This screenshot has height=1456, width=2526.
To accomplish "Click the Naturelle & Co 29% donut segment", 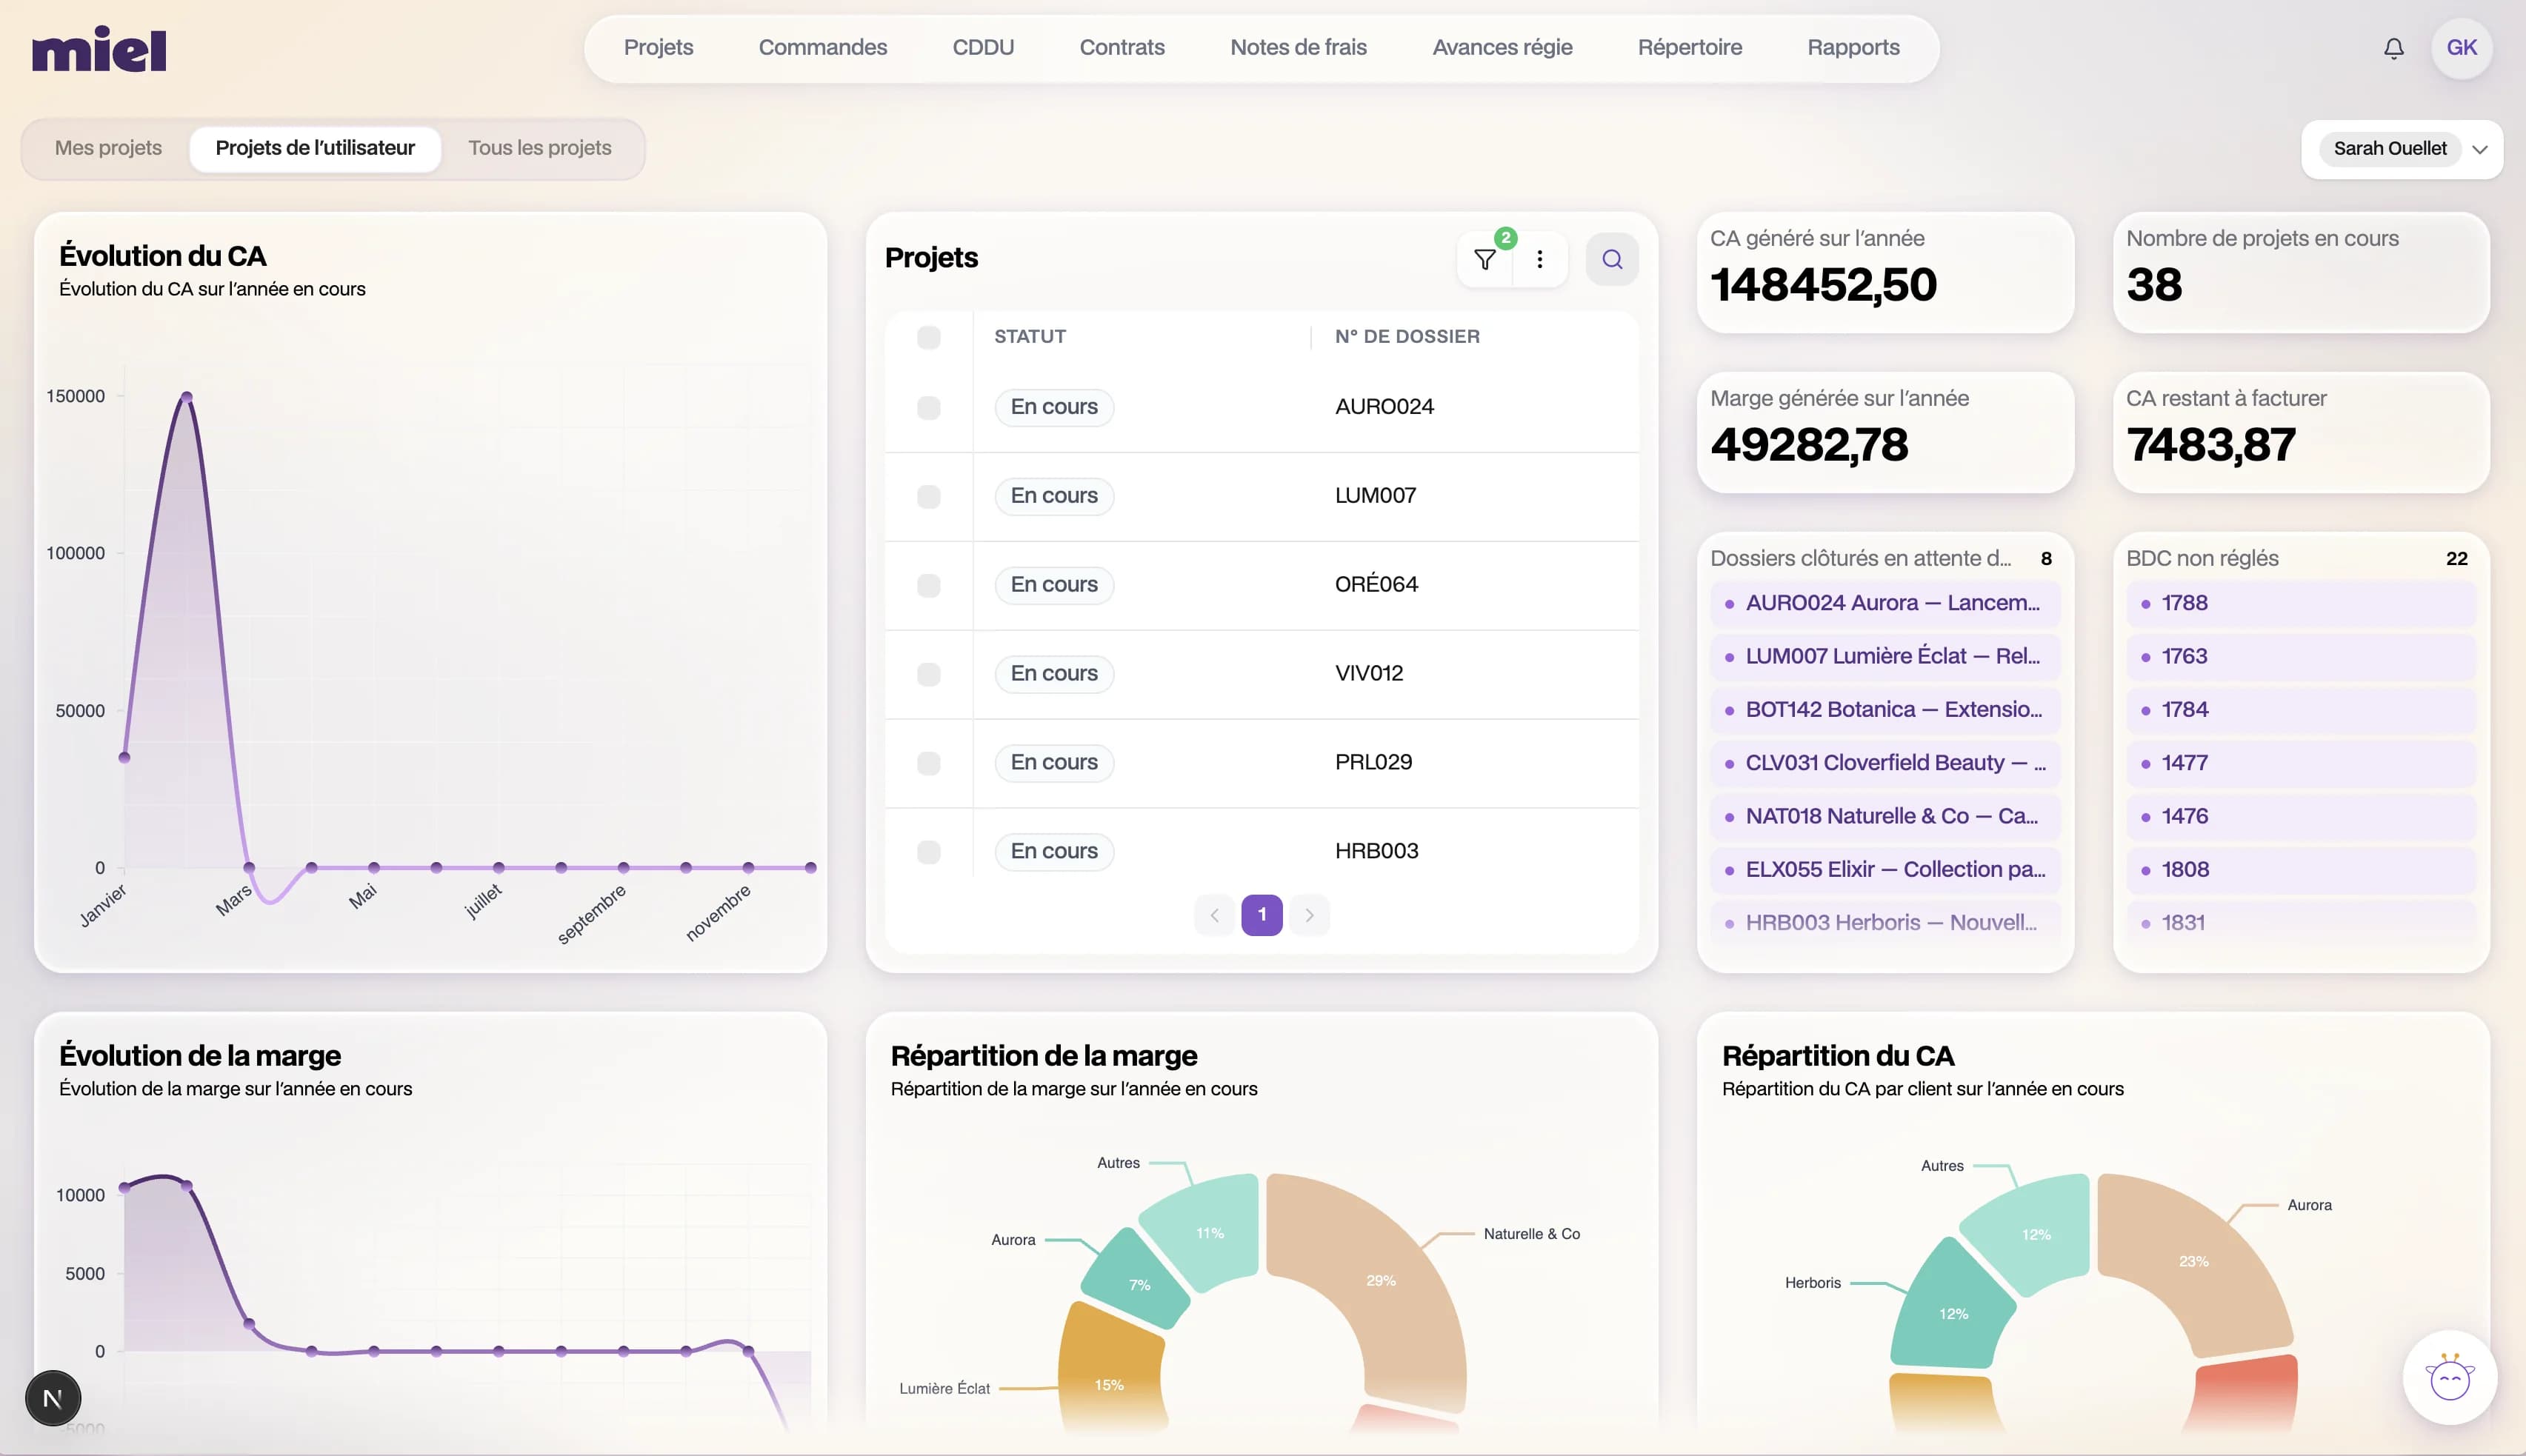I will 1379,1281.
